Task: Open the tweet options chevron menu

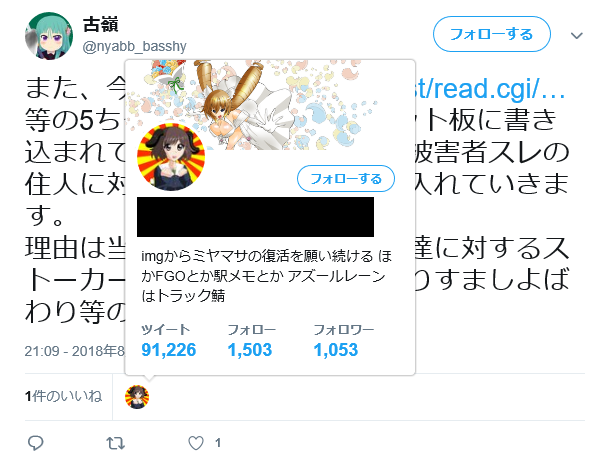Action: 577,36
